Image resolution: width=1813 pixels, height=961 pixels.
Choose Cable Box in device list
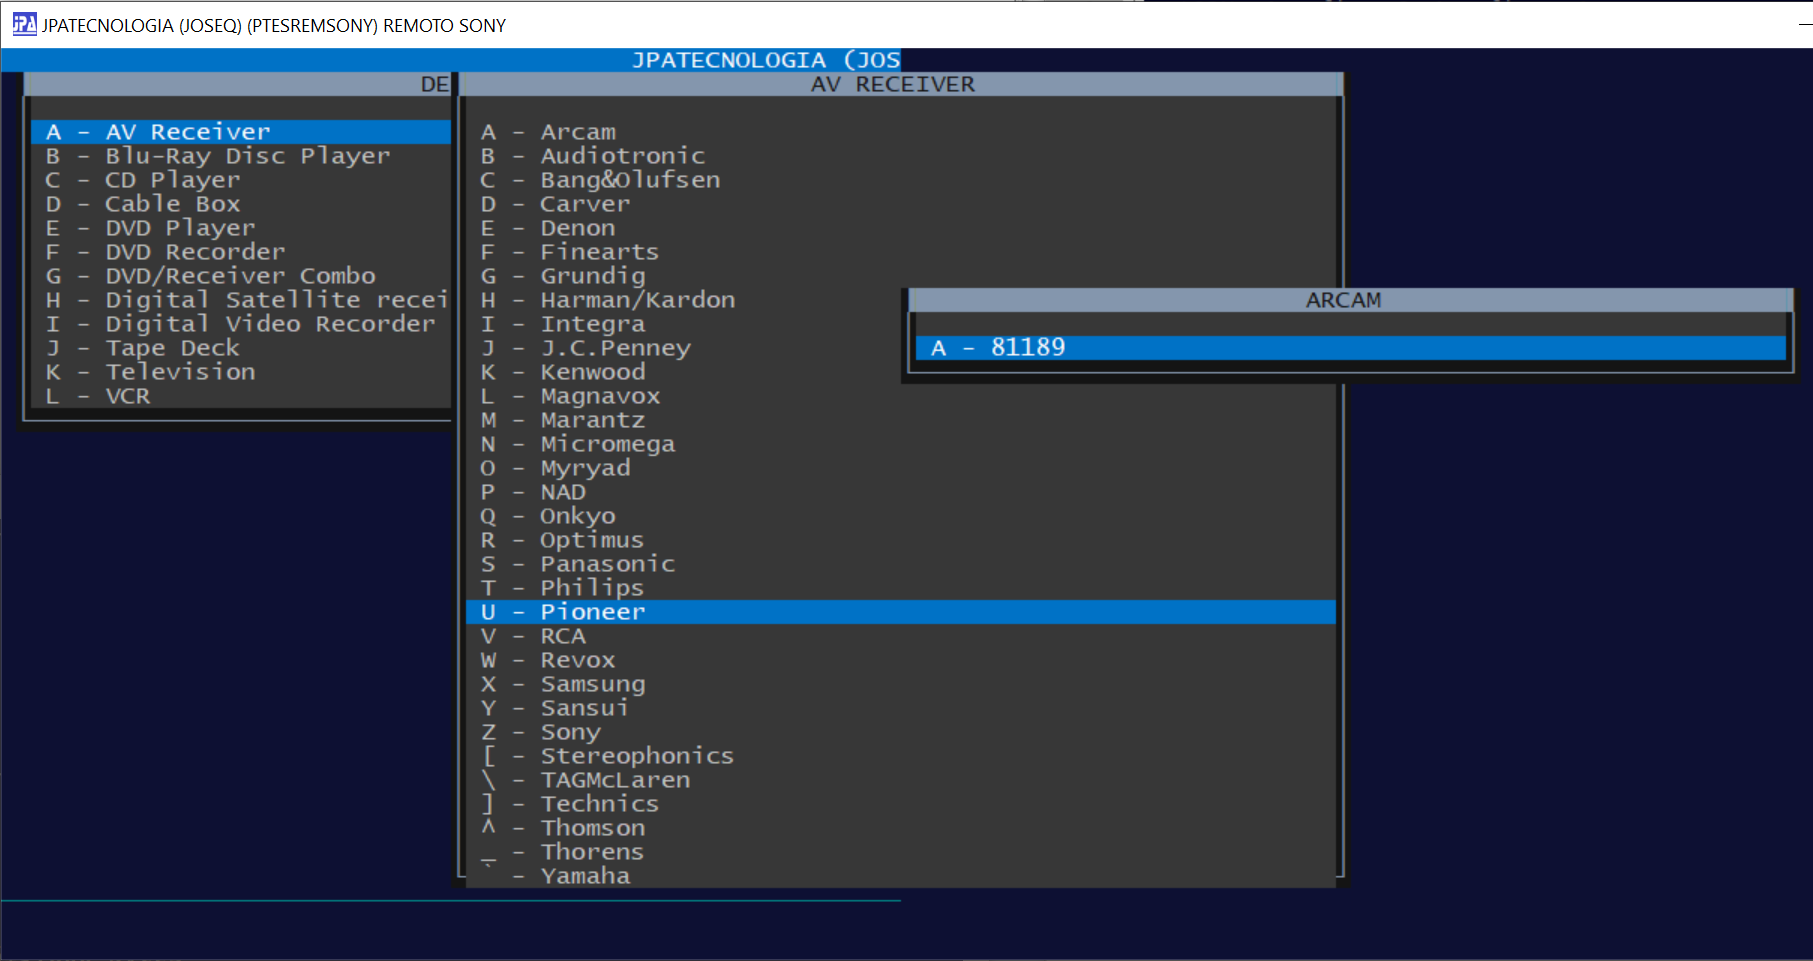(x=241, y=204)
